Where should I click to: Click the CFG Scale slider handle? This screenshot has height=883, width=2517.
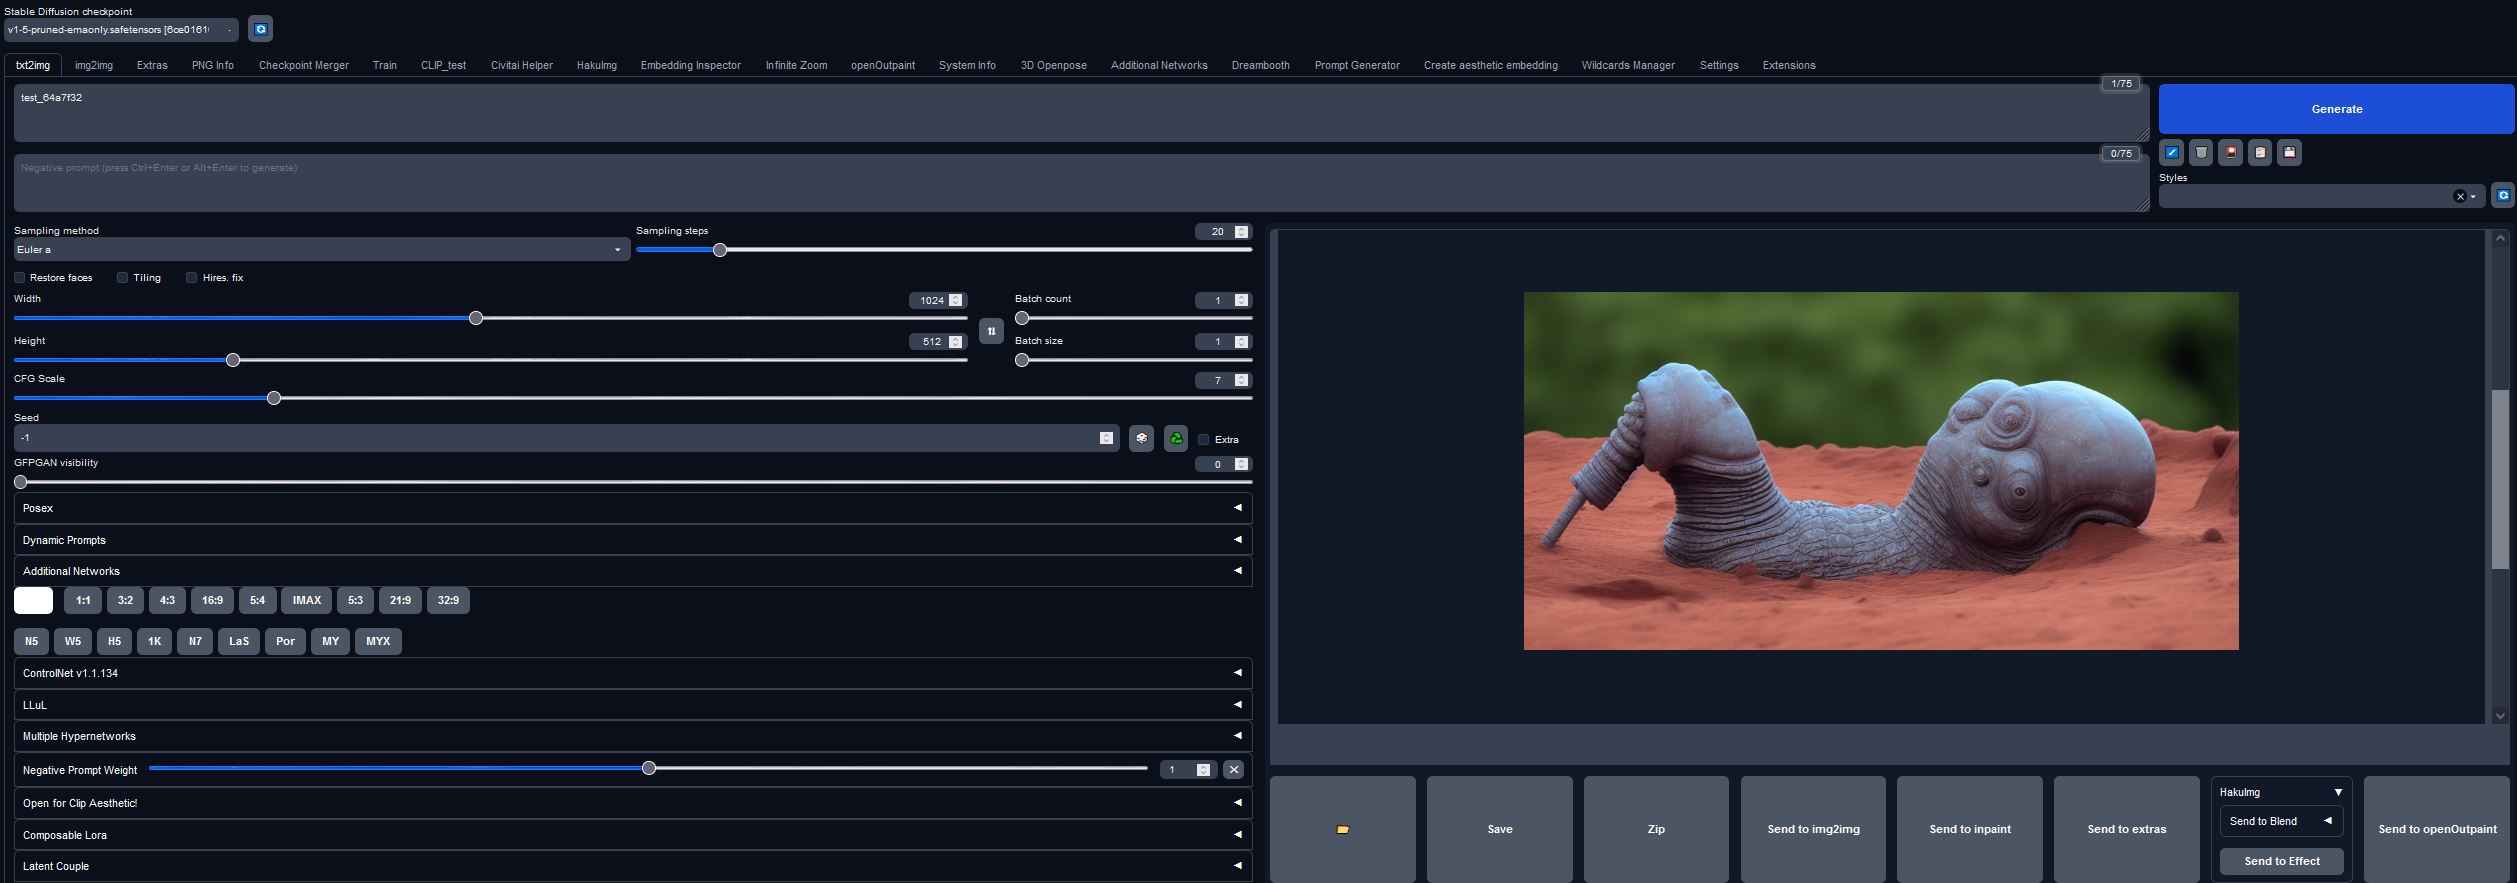click(x=274, y=398)
